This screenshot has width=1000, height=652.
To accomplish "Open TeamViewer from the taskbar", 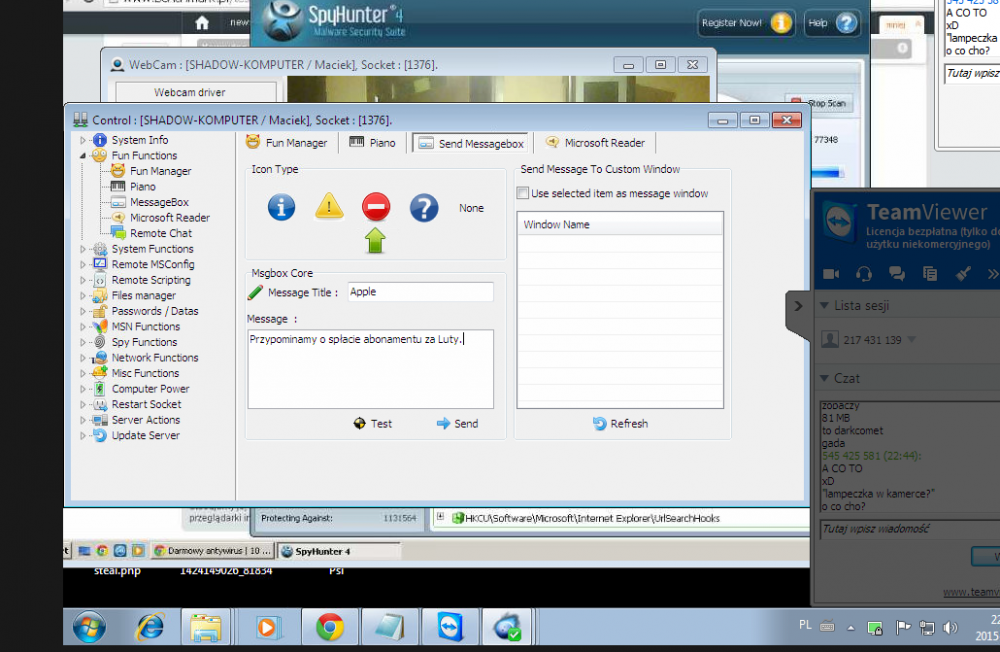I will tap(450, 628).
